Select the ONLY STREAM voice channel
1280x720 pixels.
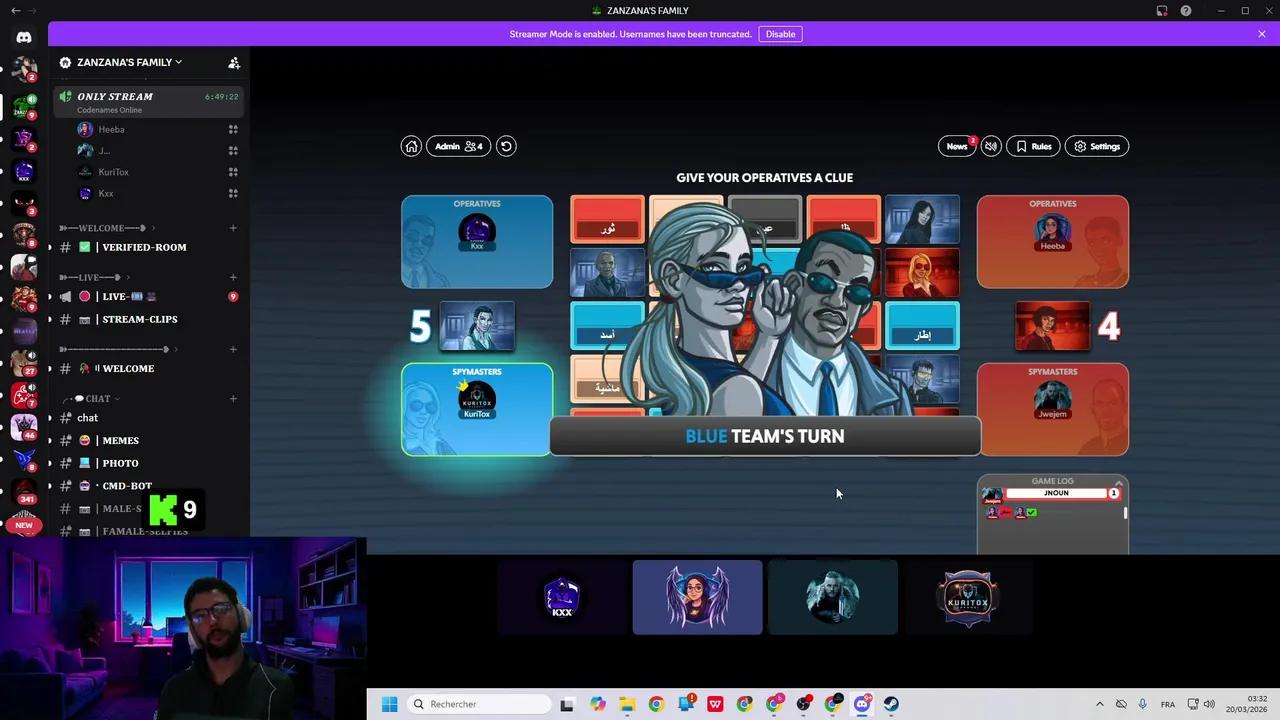(147, 102)
